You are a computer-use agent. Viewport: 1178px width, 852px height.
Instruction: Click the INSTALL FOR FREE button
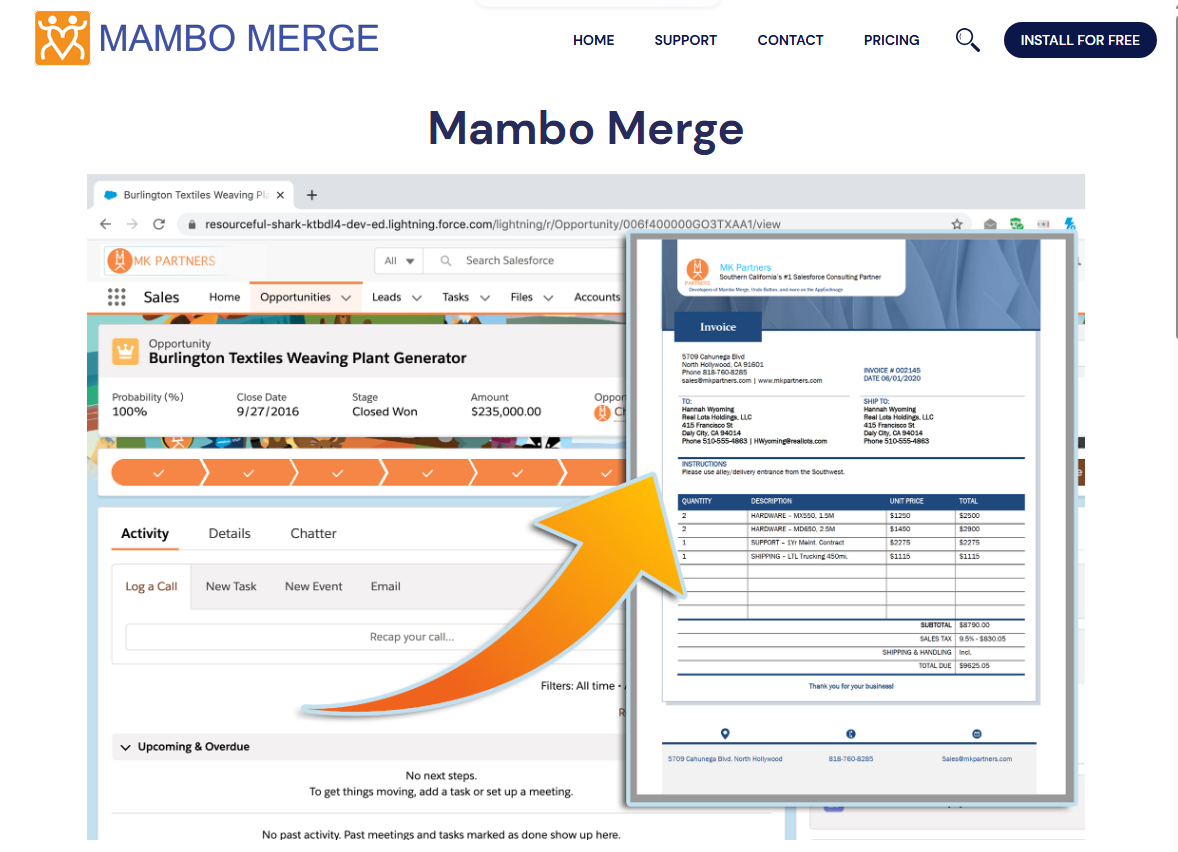(x=1080, y=40)
